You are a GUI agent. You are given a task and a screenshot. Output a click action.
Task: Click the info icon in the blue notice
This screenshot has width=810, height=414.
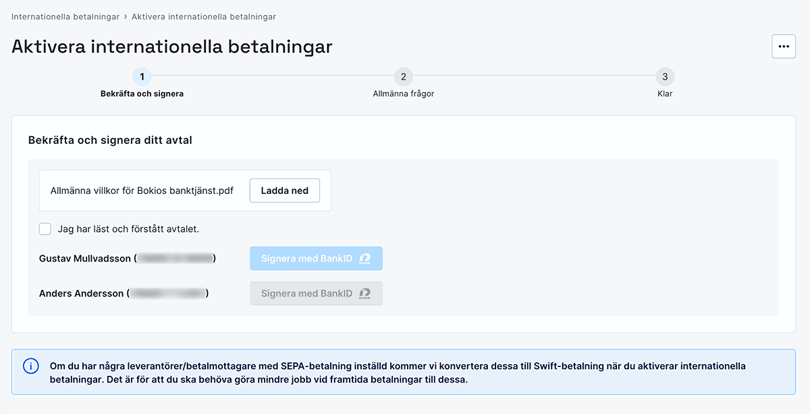30,366
